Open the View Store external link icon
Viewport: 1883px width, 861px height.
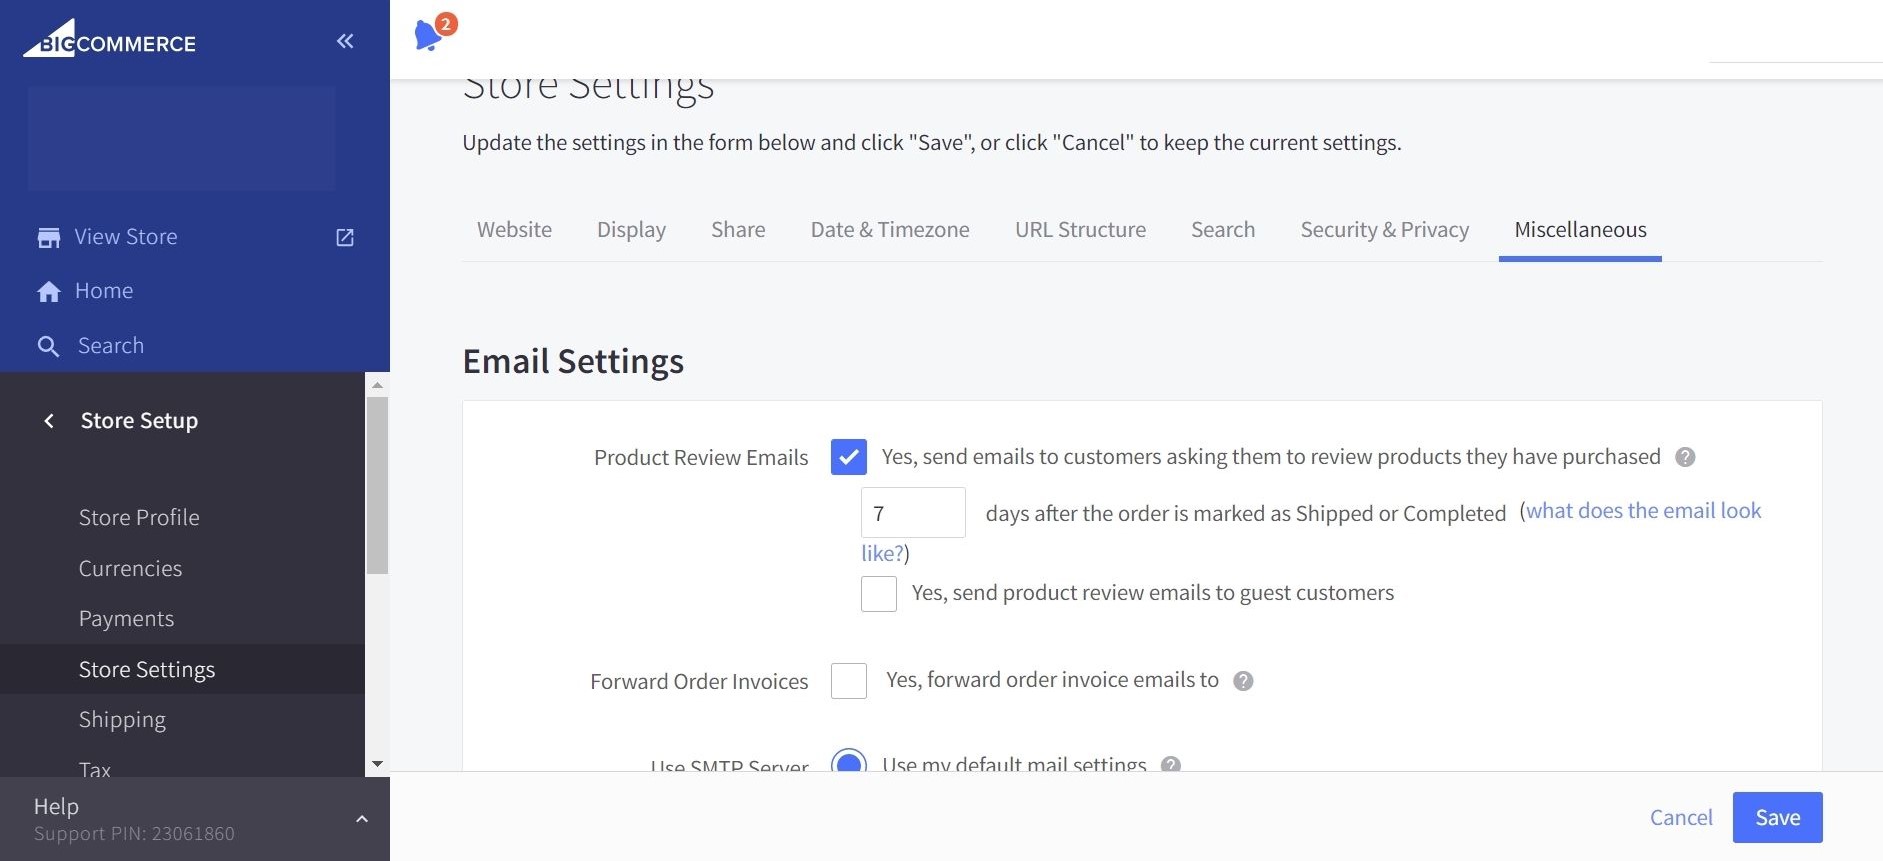click(345, 237)
